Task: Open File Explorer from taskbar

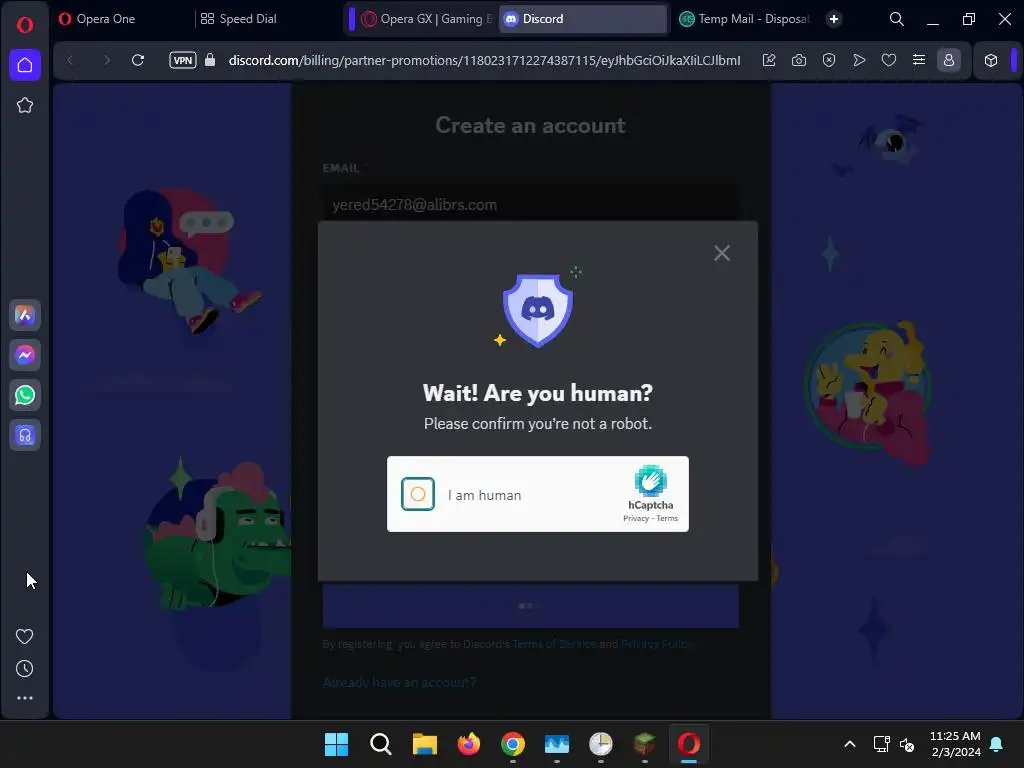Action: (424, 744)
